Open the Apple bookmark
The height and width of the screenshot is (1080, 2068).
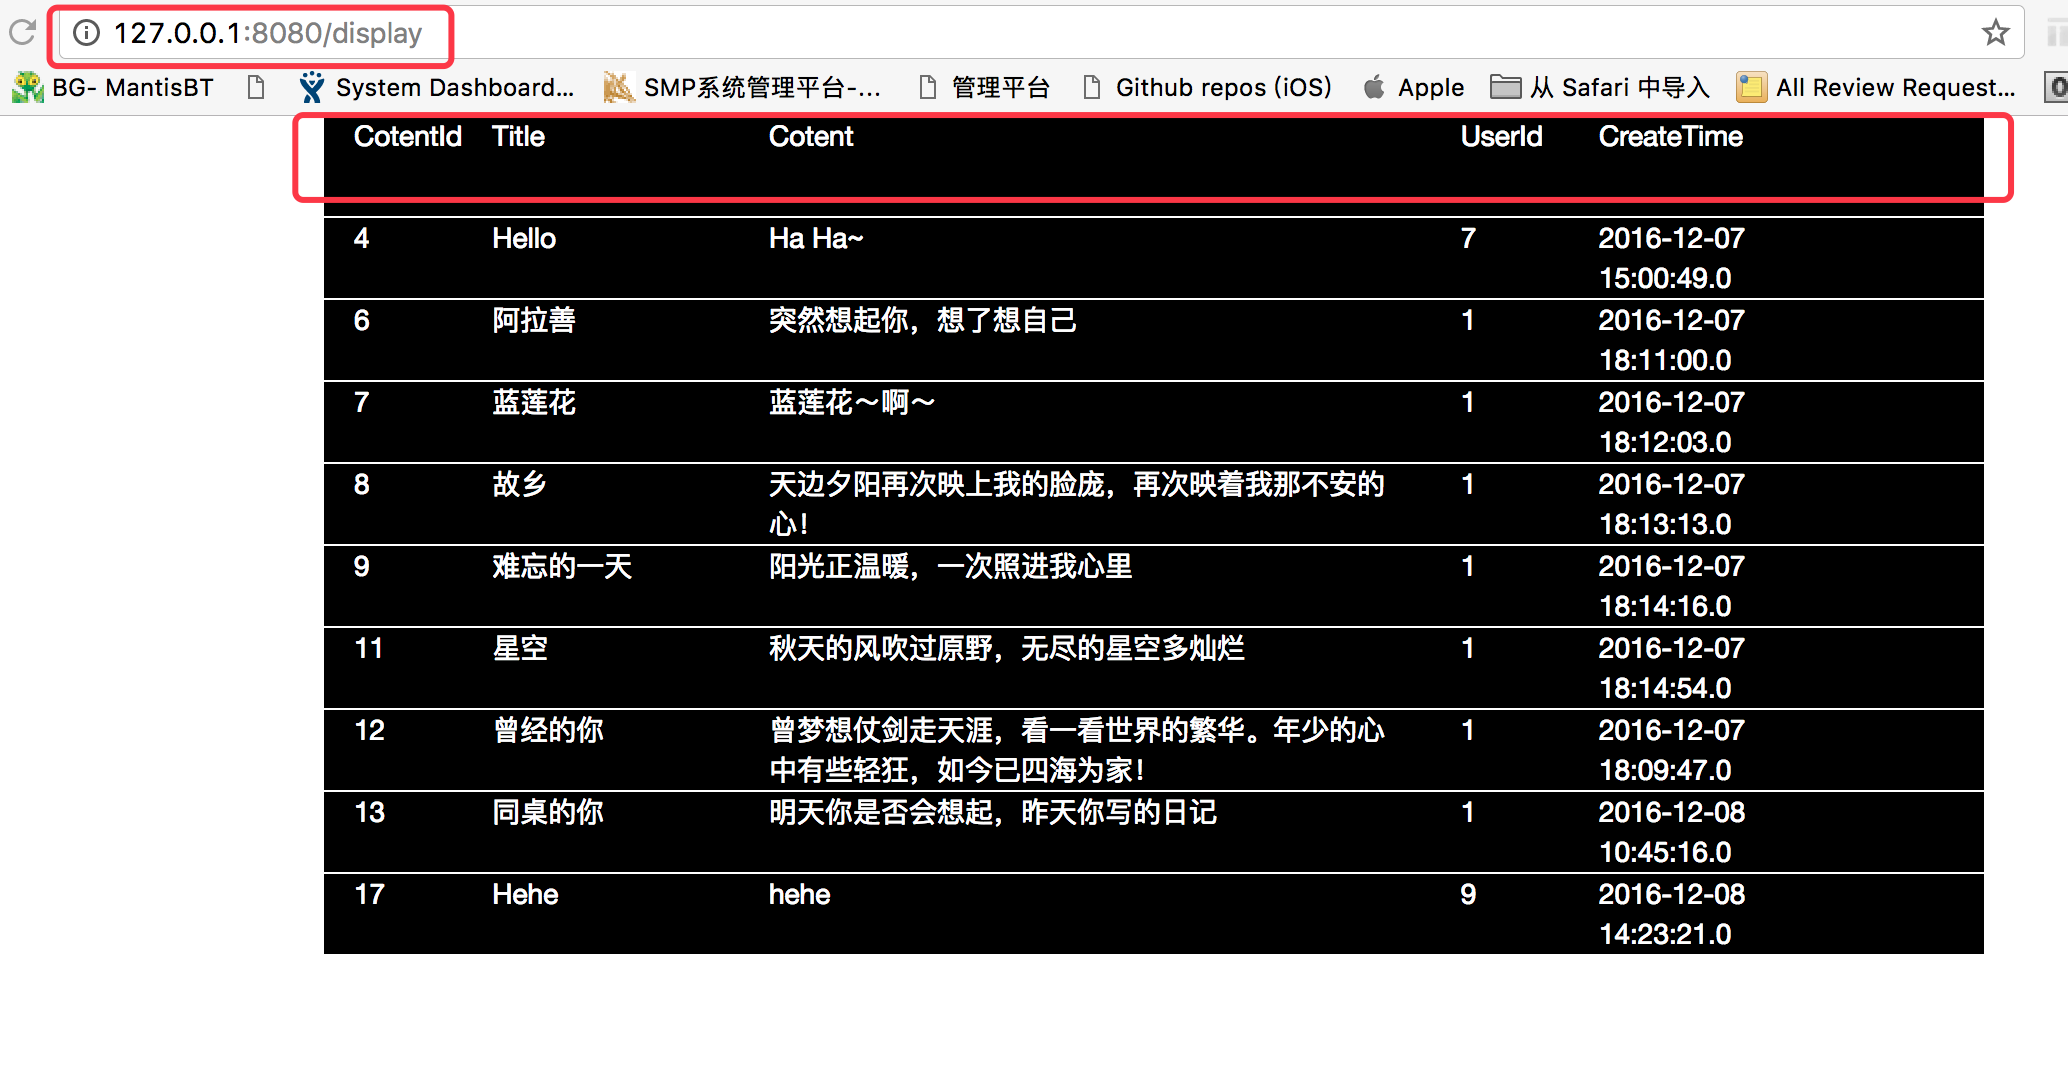pos(1413,87)
